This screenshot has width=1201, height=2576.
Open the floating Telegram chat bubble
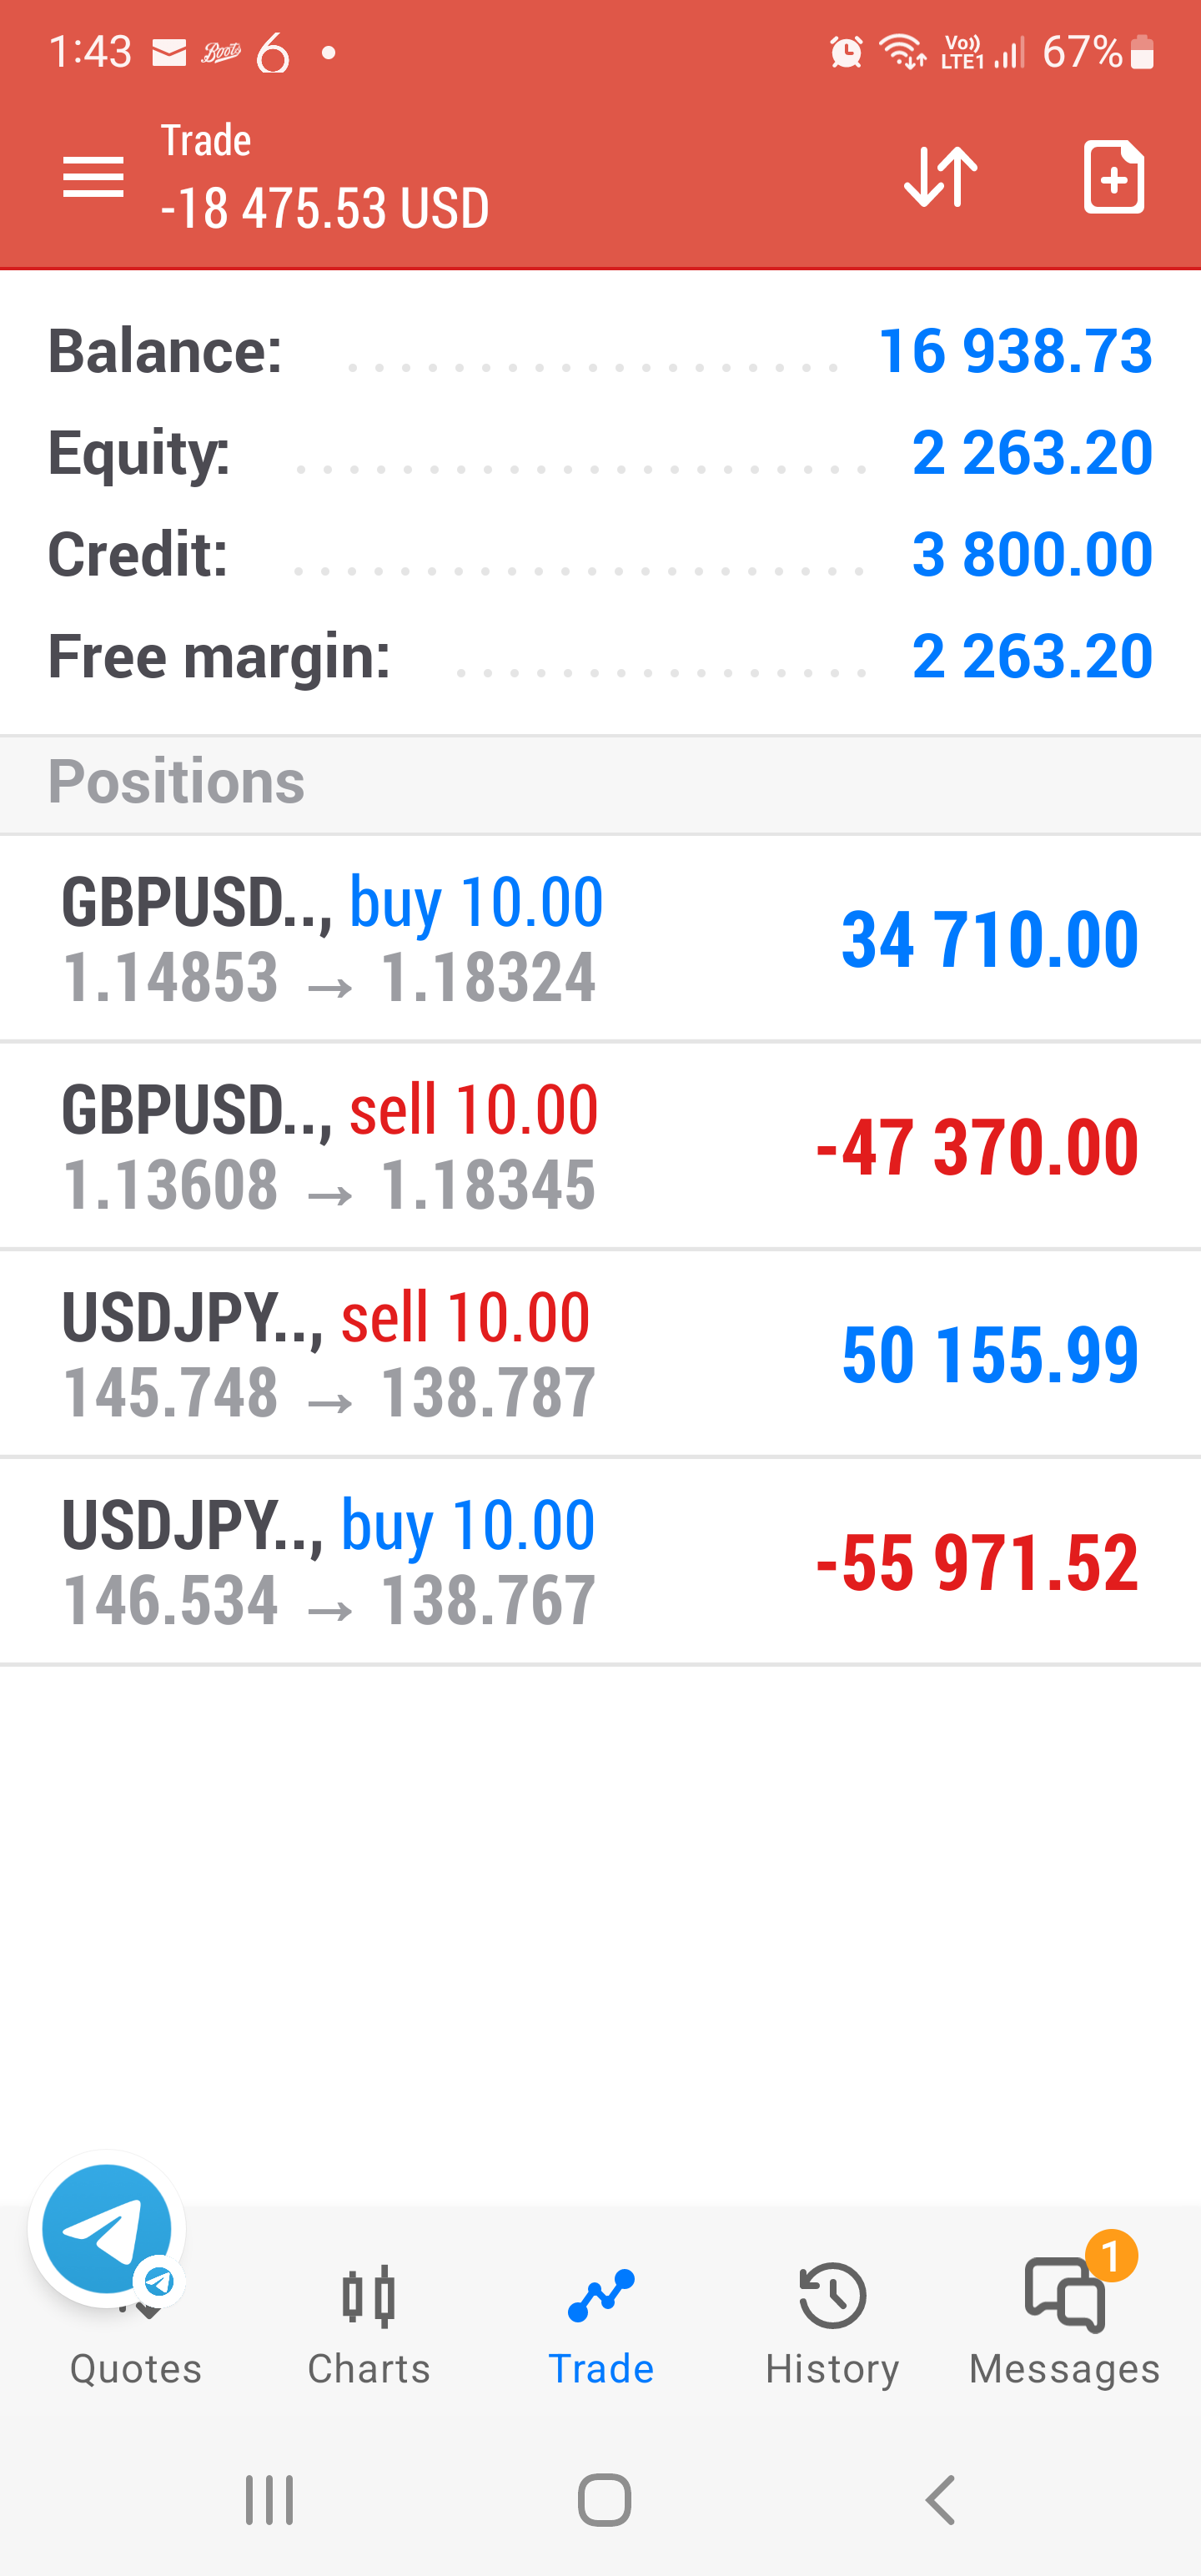tap(107, 2229)
